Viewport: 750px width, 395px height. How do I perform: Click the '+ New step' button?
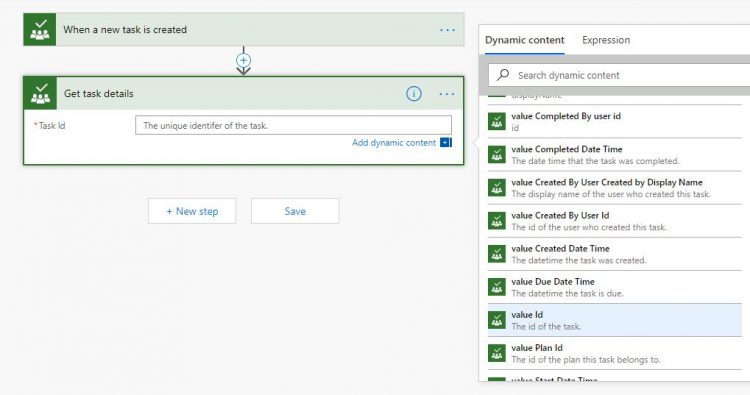[192, 211]
